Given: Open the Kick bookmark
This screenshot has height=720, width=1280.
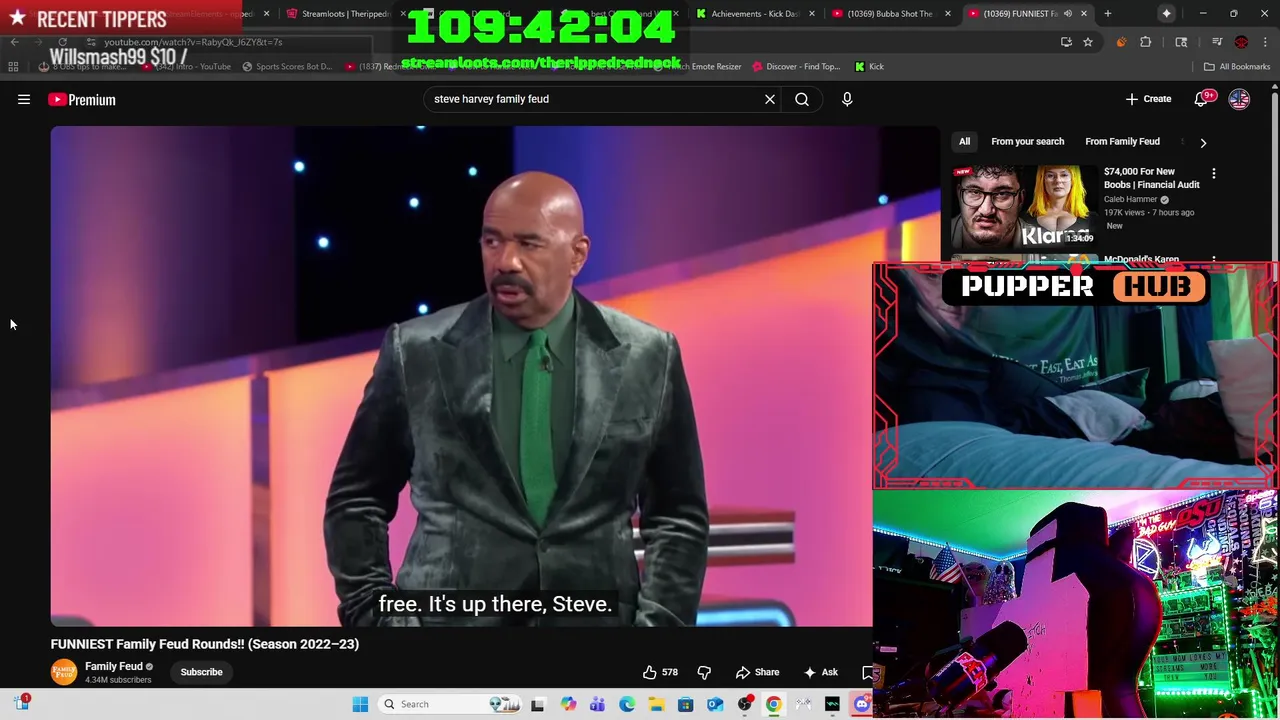Looking at the screenshot, I should 869,66.
